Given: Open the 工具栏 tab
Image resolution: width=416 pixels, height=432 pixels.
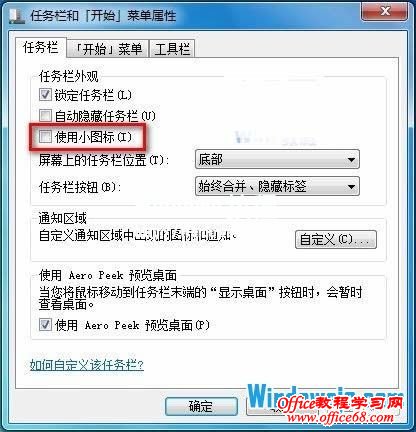Looking at the screenshot, I should (172, 49).
